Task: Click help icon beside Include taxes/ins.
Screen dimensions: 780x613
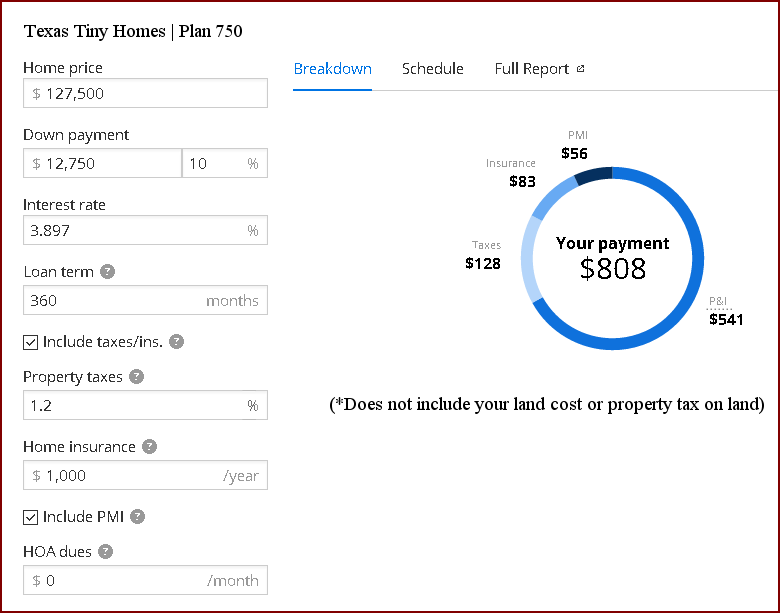Action: pos(176,341)
